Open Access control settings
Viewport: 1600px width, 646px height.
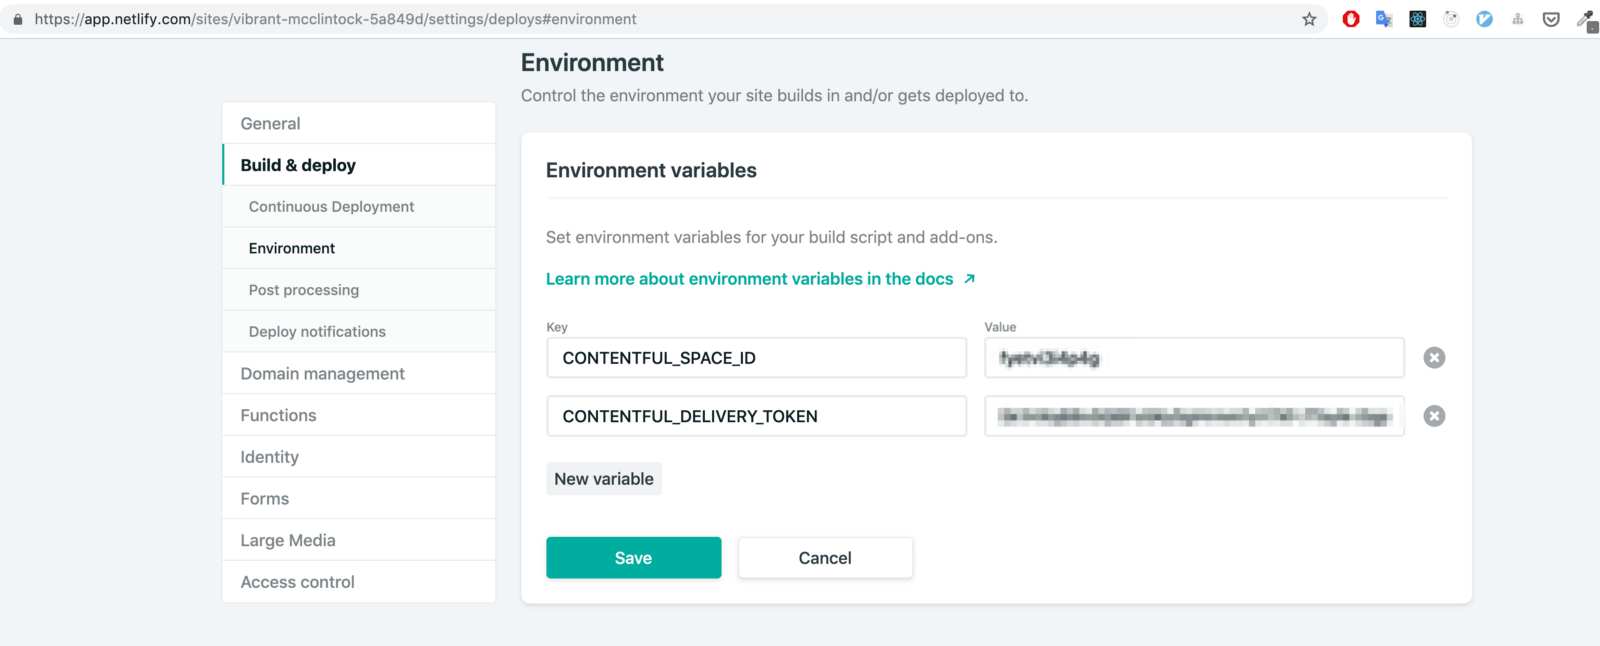pyautogui.click(x=359, y=582)
